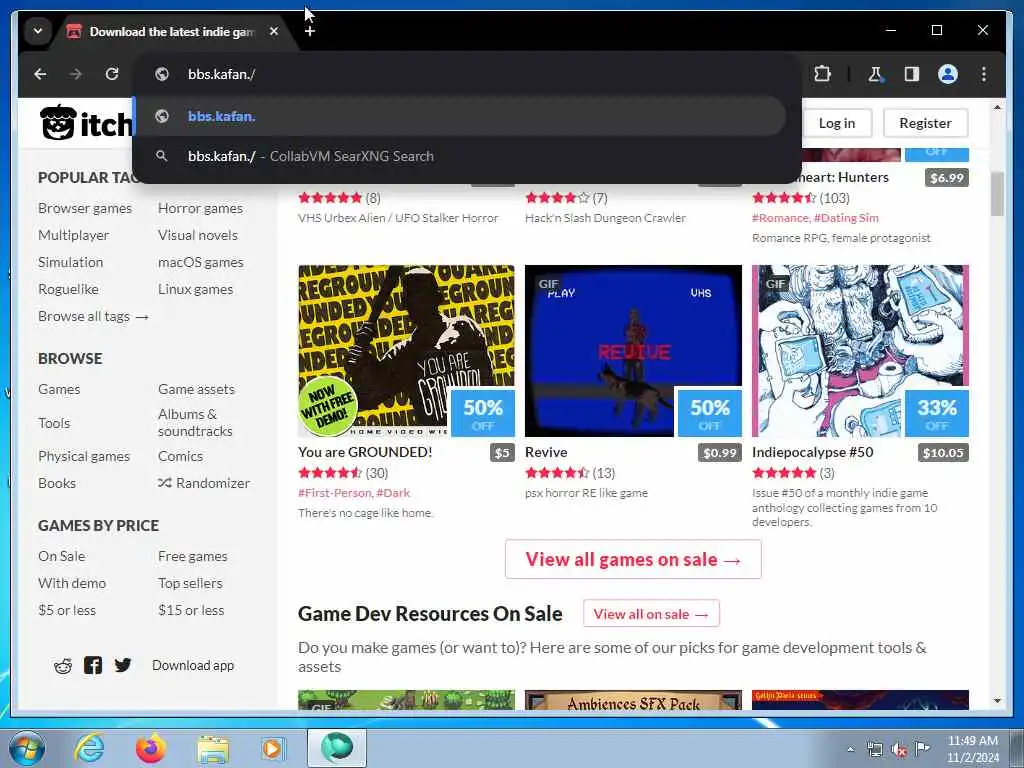Open You are GROUNDED! game thumbnail
The height and width of the screenshot is (768, 1024).
click(406, 351)
